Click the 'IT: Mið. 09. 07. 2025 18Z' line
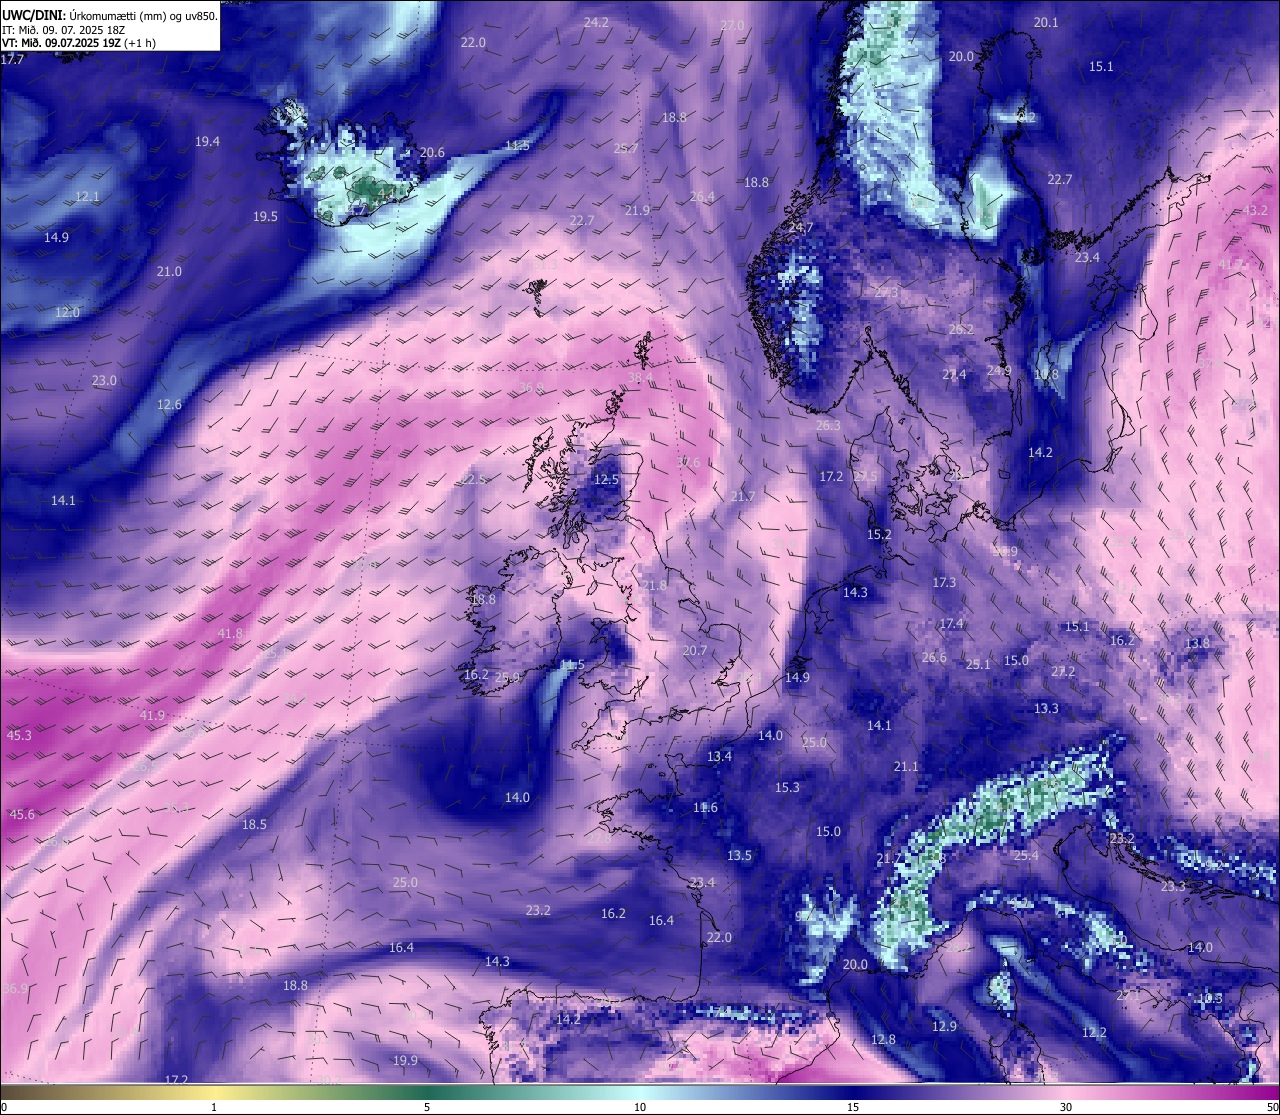This screenshot has width=1280, height=1115. pos(63,30)
